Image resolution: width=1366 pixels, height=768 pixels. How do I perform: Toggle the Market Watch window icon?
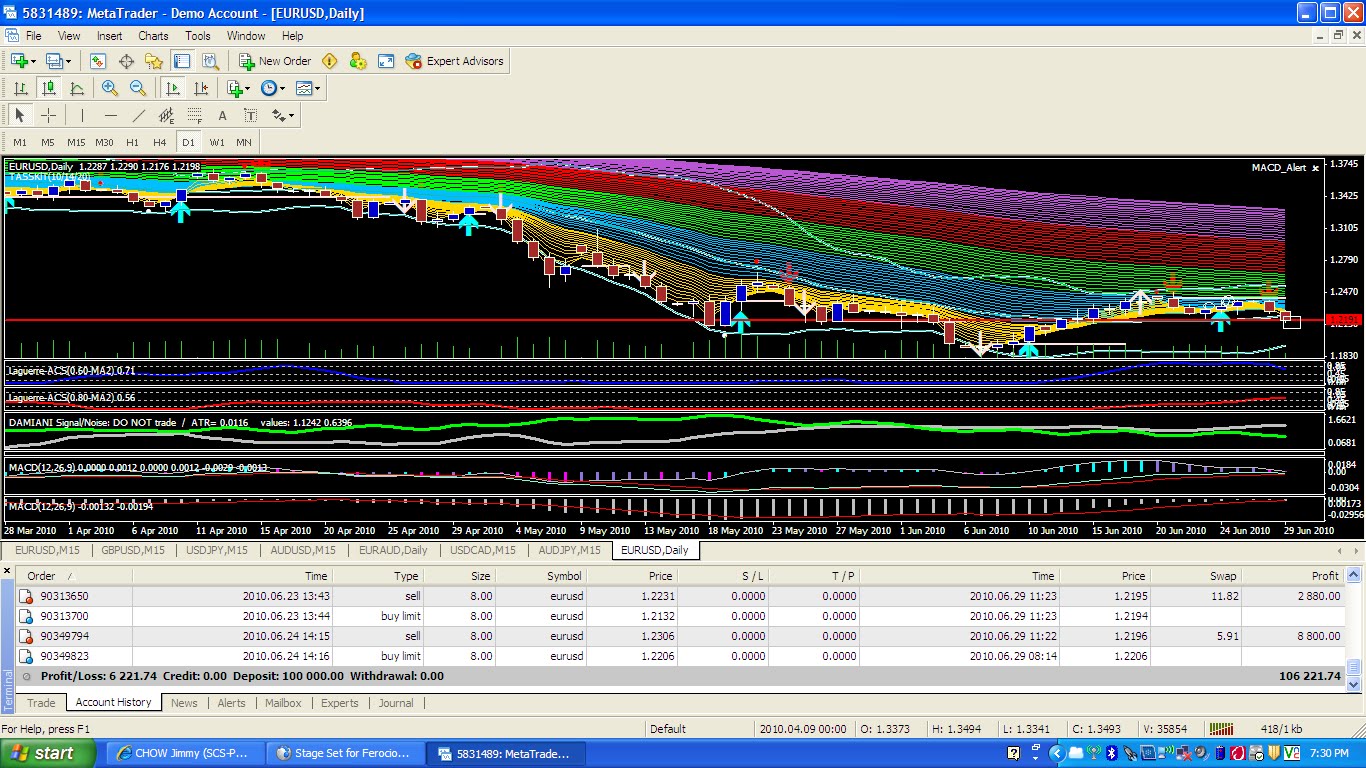98,61
